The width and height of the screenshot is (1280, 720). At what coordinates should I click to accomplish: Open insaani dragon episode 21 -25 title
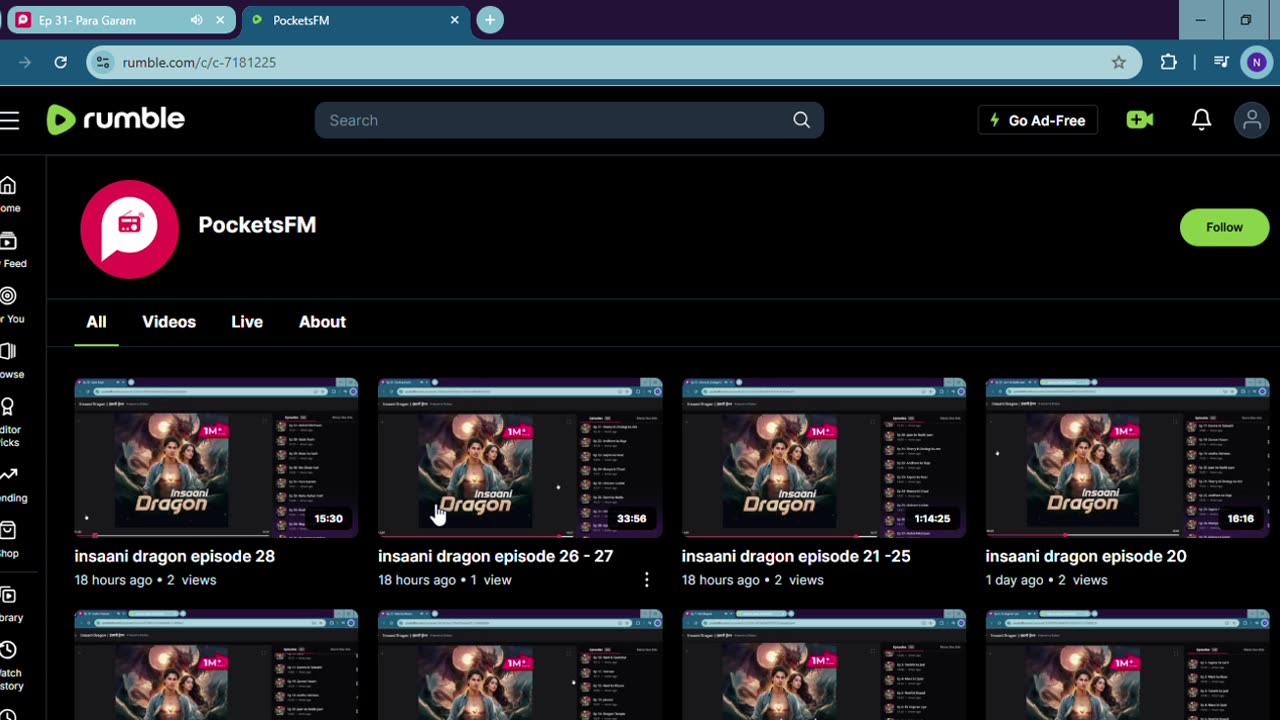[796, 556]
